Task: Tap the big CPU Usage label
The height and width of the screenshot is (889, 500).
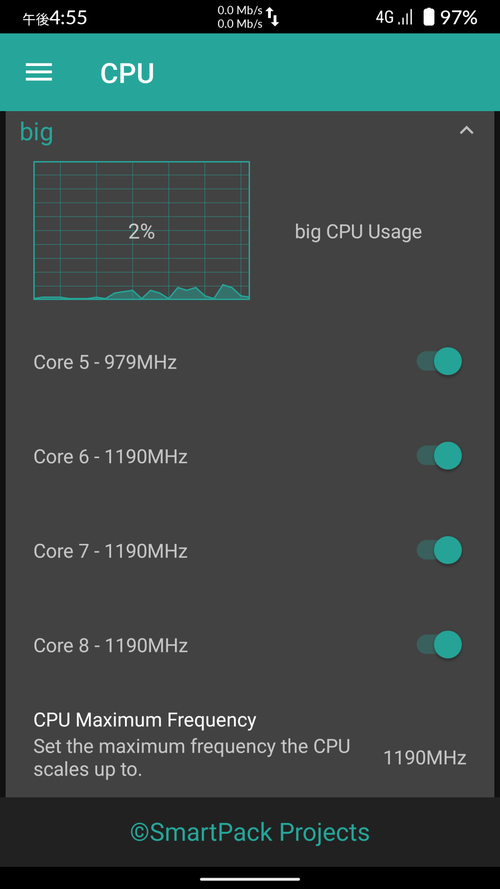Action: coord(358,232)
